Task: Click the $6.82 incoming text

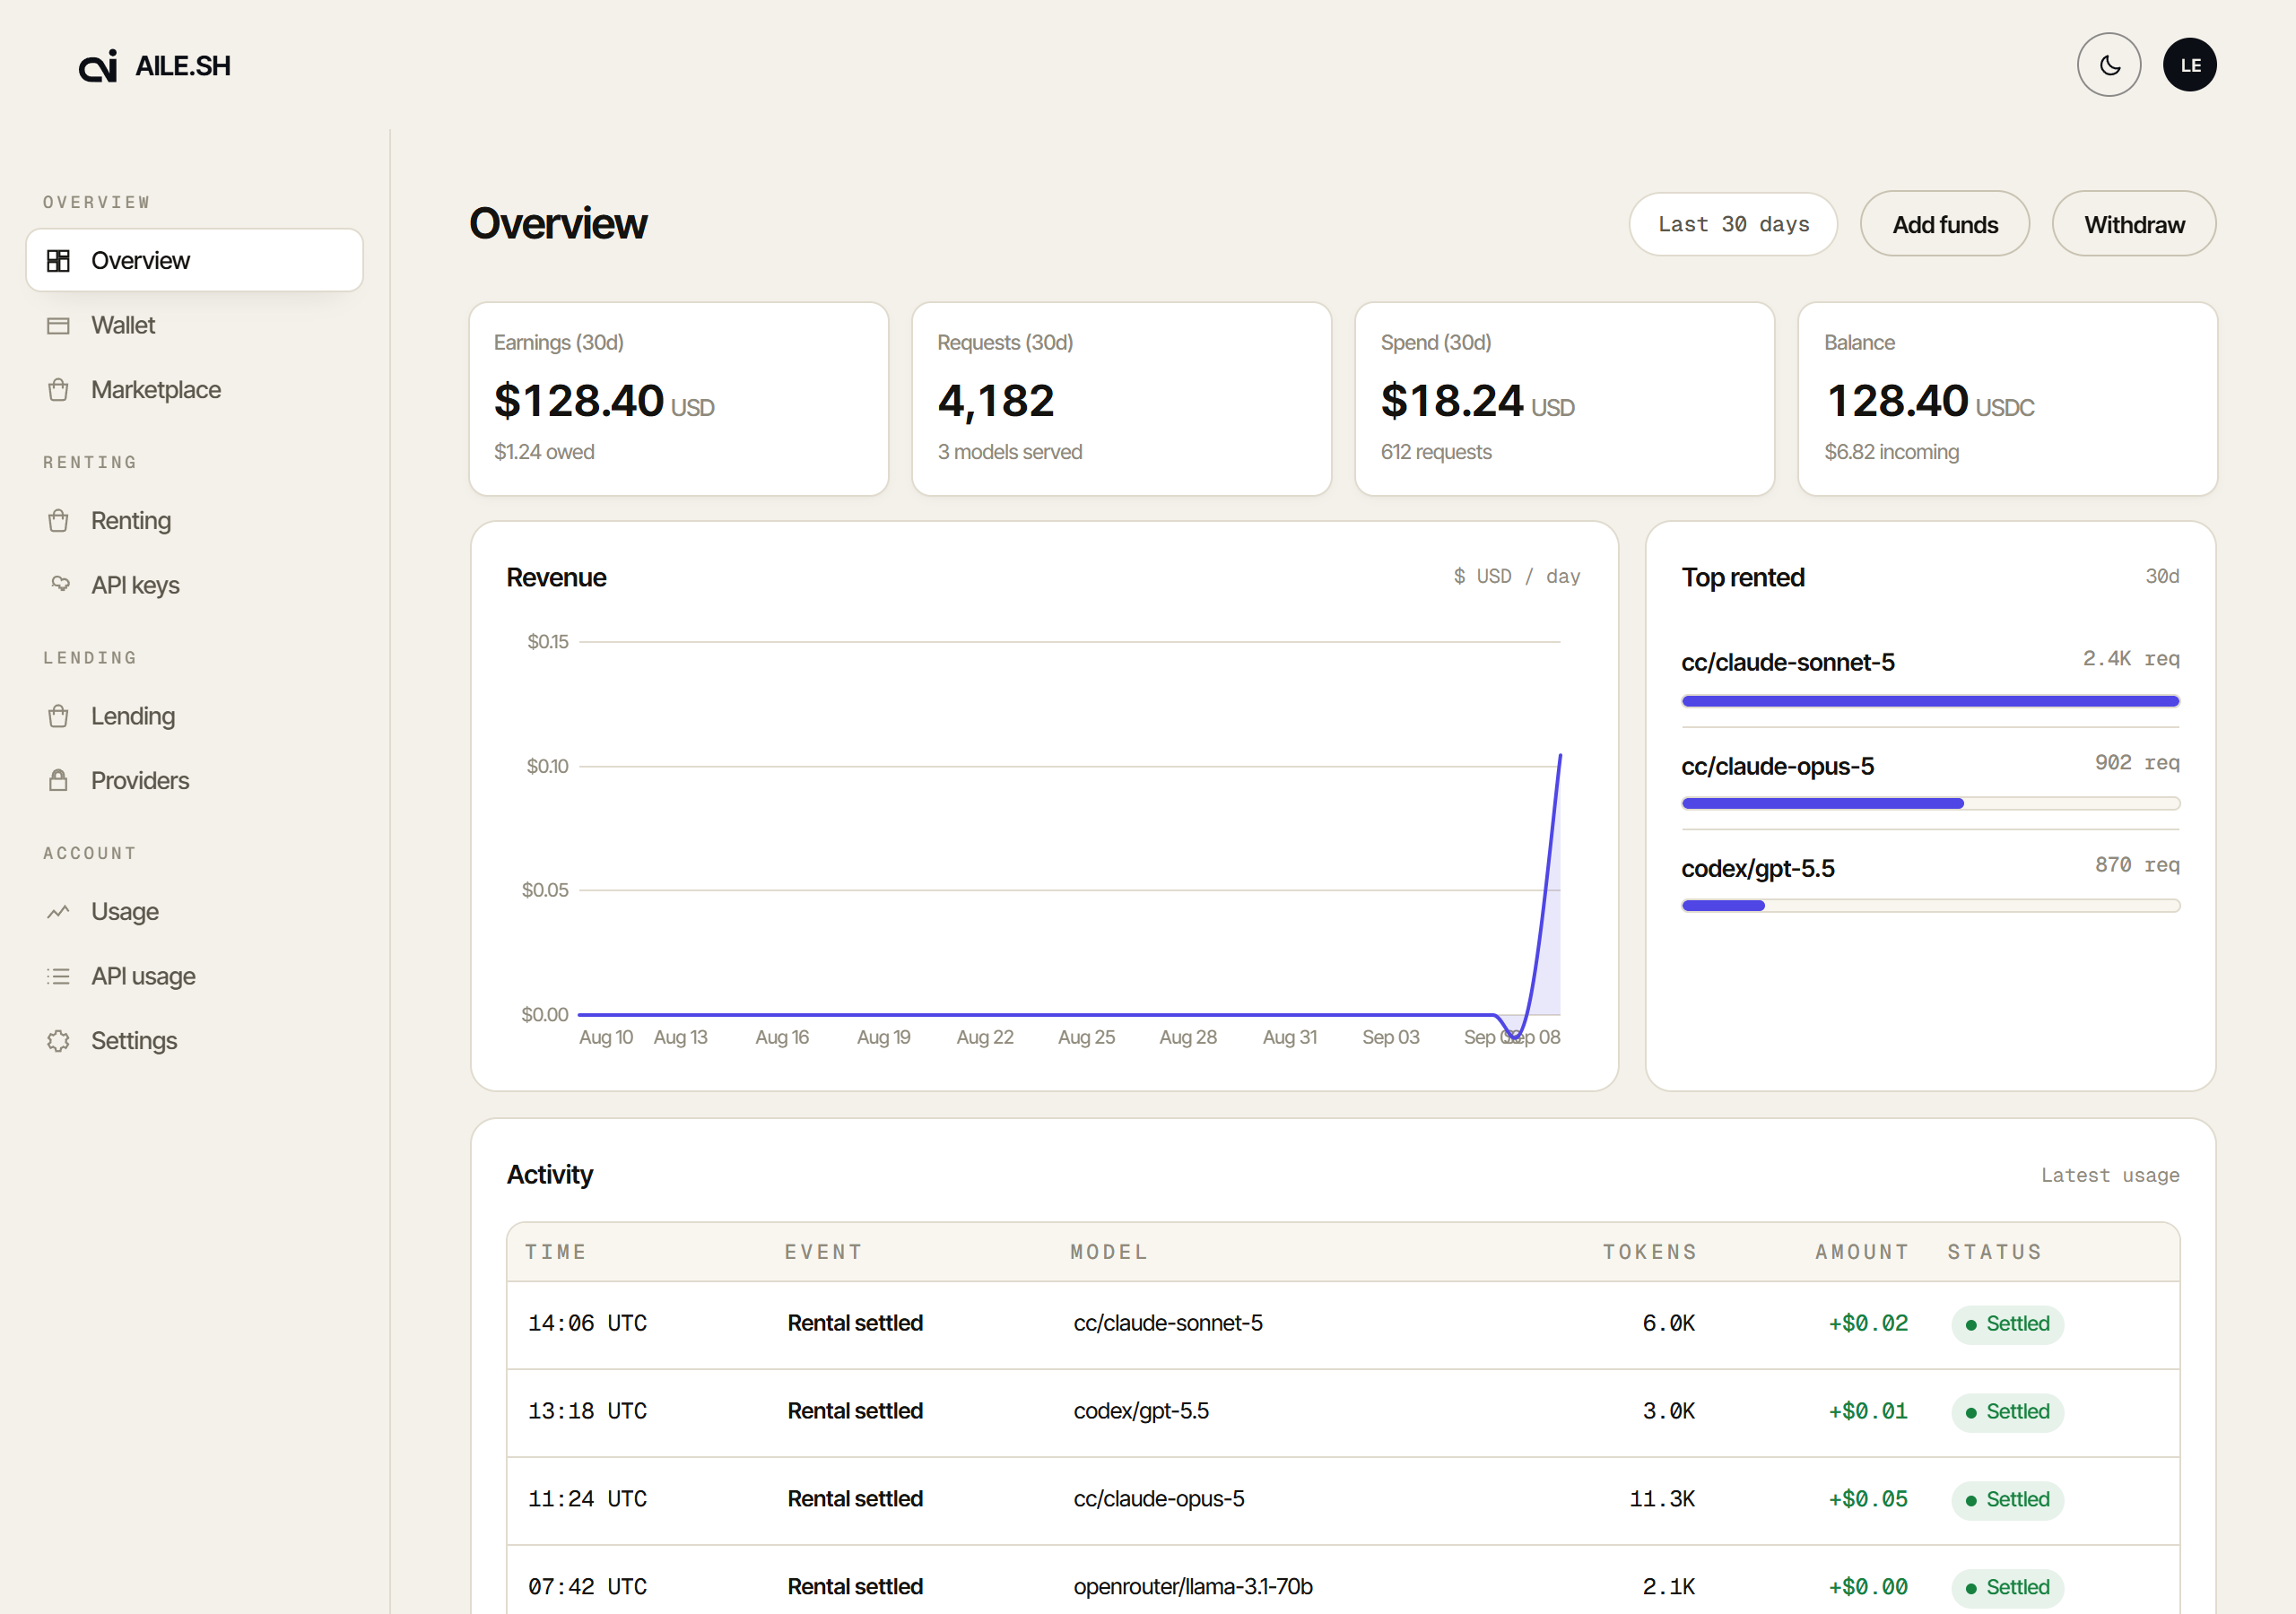Action: pyautogui.click(x=1891, y=452)
